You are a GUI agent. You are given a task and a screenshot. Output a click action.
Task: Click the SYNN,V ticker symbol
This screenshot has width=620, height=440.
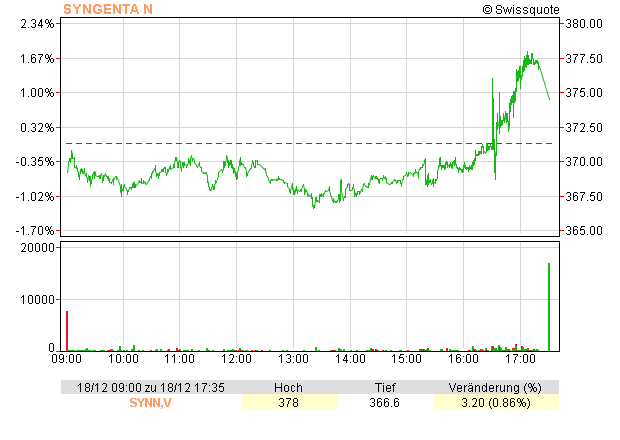pyautogui.click(x=150, y=403)
